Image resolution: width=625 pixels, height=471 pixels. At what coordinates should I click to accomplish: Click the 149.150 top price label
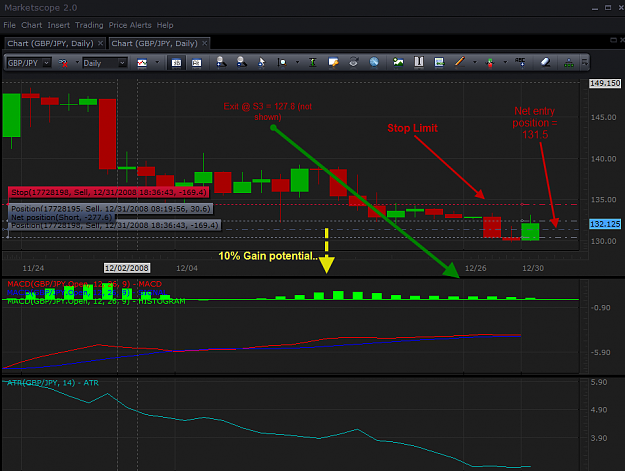pyautogui.click(x=605, y=83)
